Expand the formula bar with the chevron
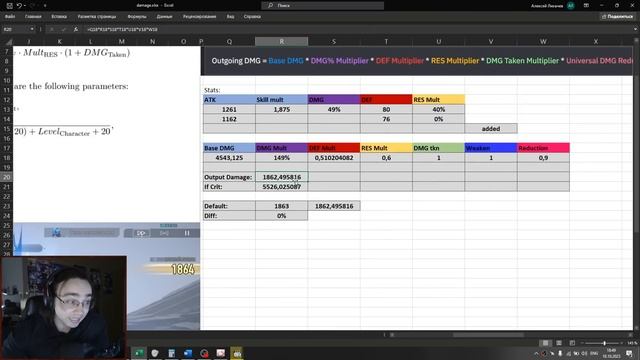 point(635,29)
